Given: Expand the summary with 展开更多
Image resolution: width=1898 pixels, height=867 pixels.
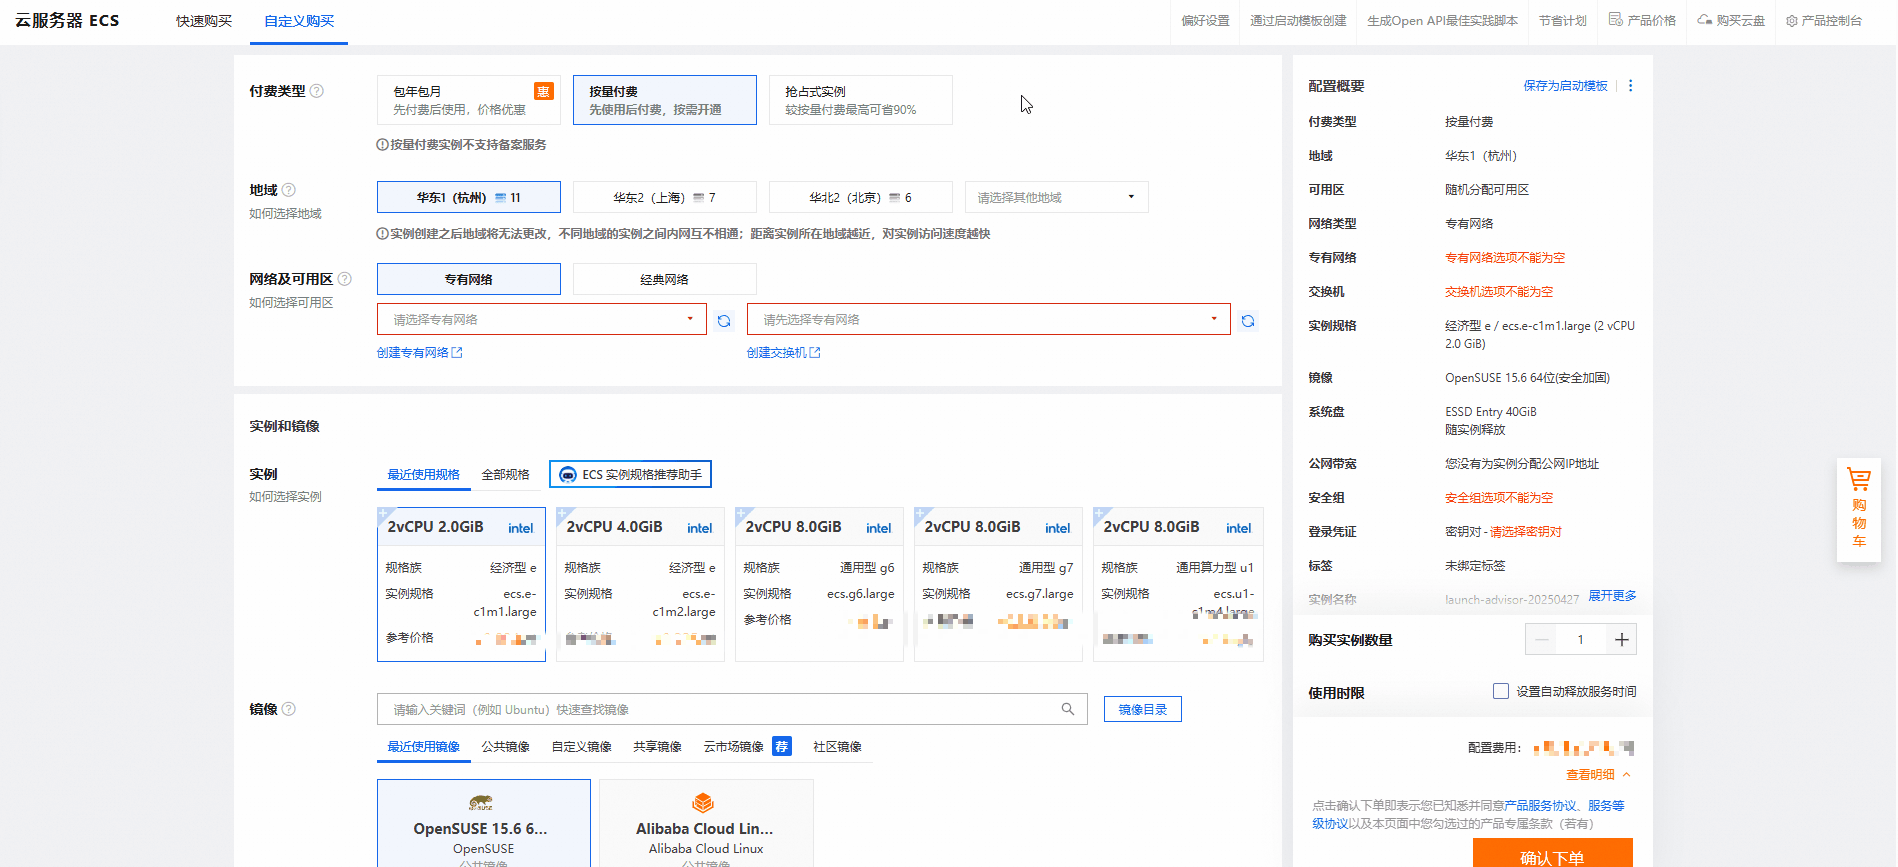Looking at the screenshot, I should pyautogui.click(x=1612, y=595).
